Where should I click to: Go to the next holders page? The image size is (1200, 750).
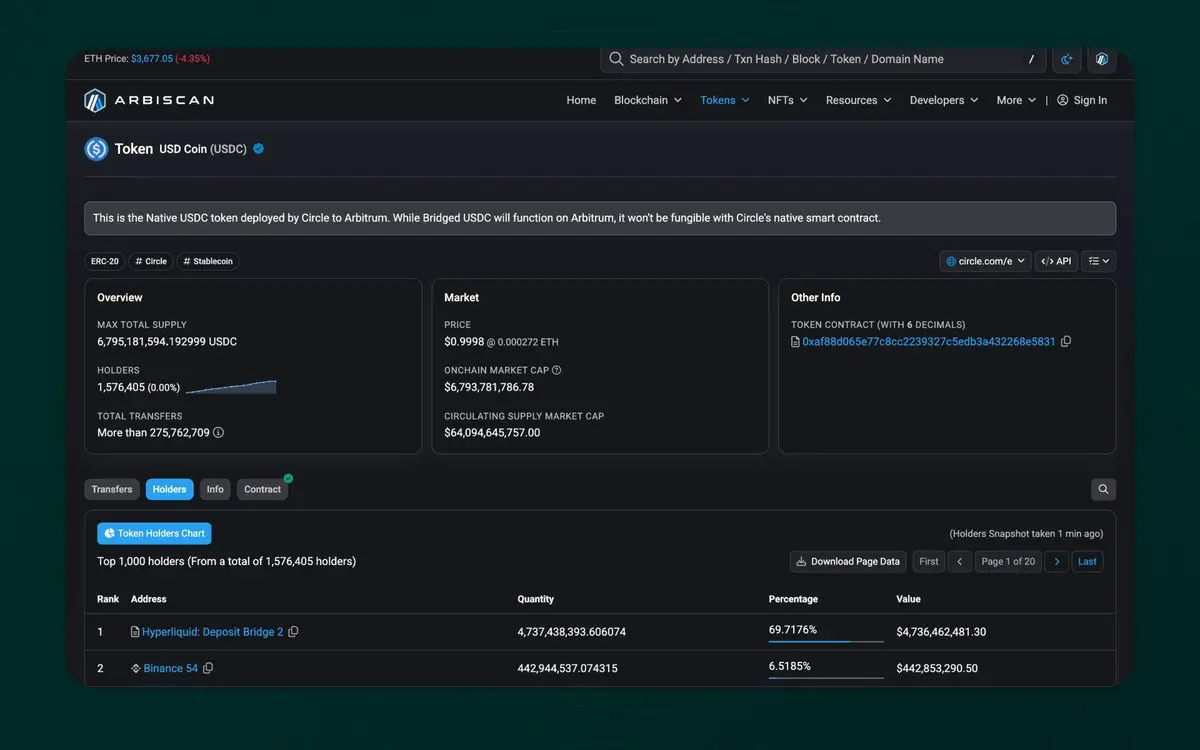(1056, 561)
